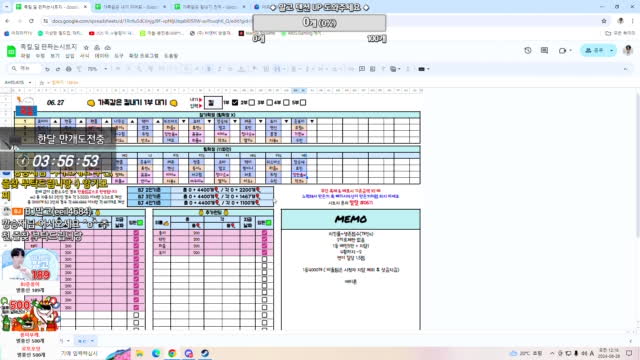
Task: Expand the share button dropdown arrow
Action: 611,50
